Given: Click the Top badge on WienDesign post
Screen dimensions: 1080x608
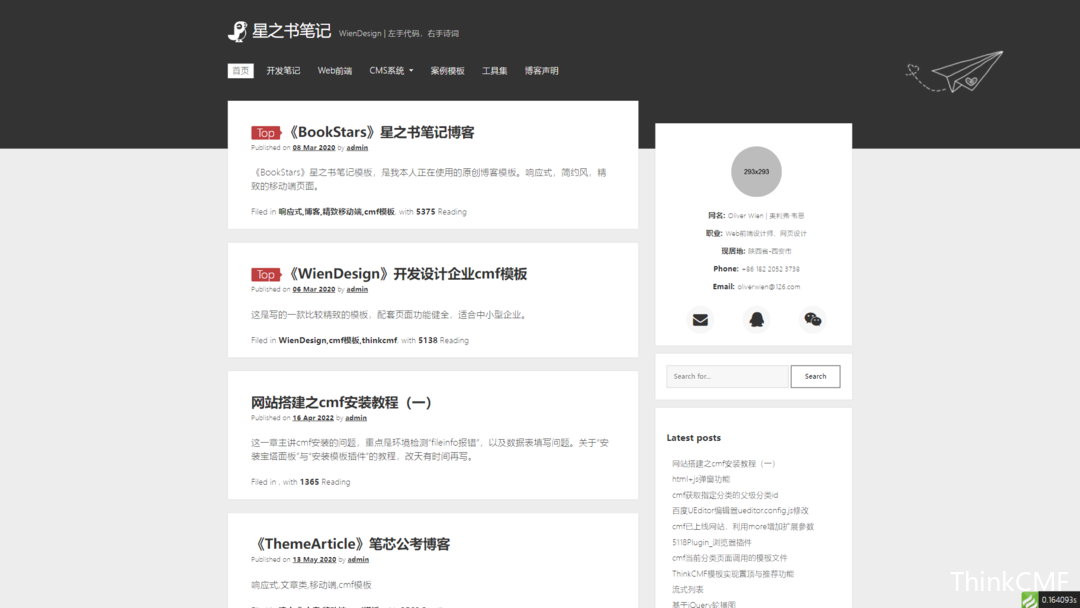Looking at the screenshot, I should click(x=266, y=275).
